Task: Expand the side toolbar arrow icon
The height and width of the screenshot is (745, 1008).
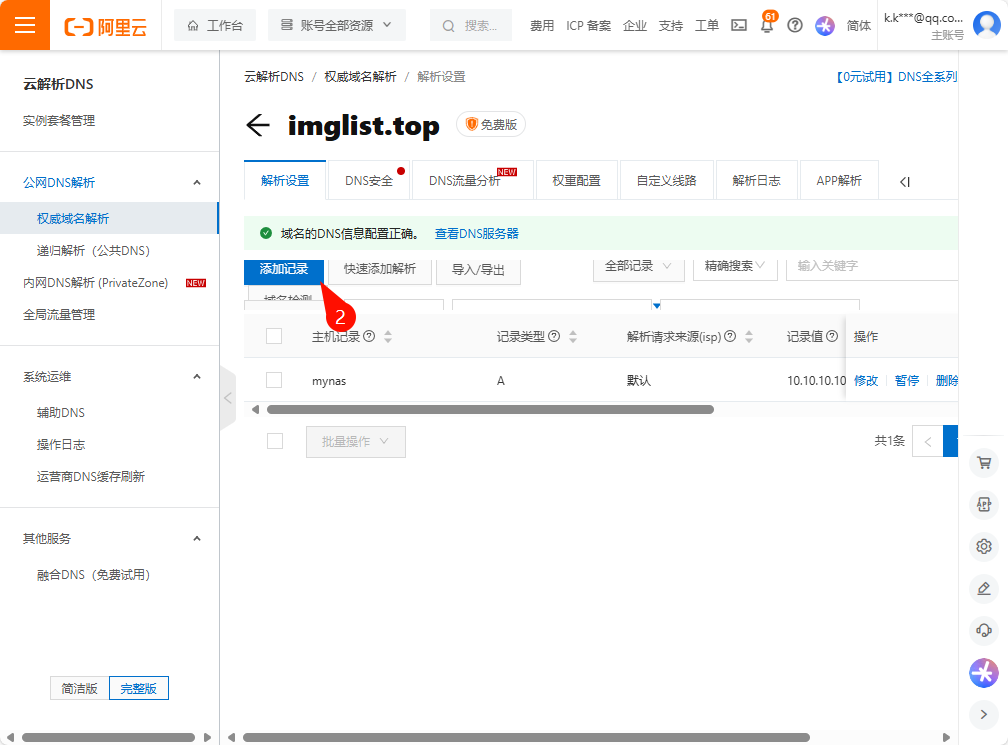Action: tap(984, 714)
